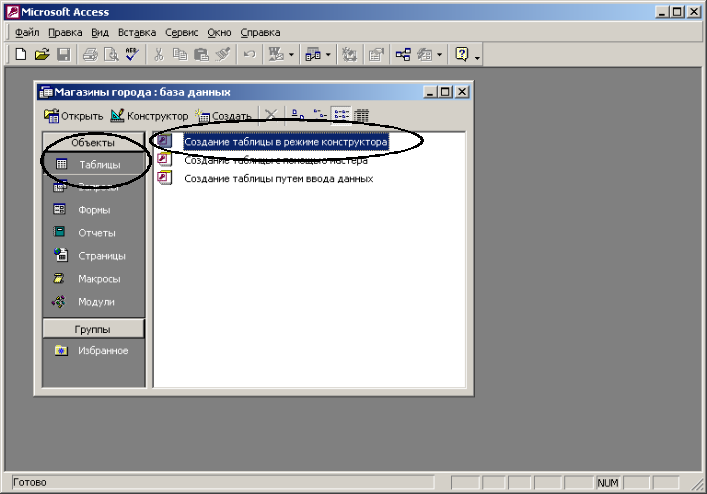
Task: Click the Analyze icon
Action: click(313, 55)
